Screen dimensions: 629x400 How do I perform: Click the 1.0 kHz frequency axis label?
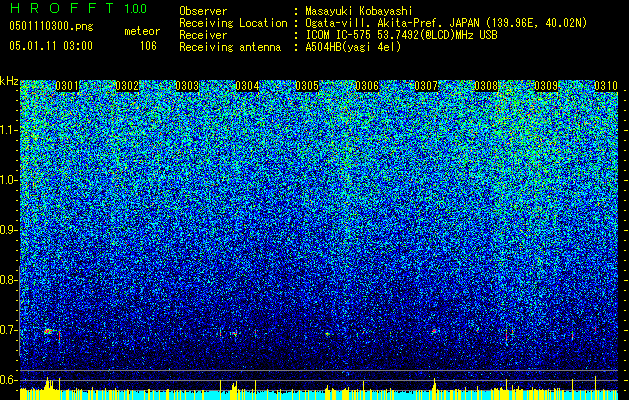tap(9, 180)
